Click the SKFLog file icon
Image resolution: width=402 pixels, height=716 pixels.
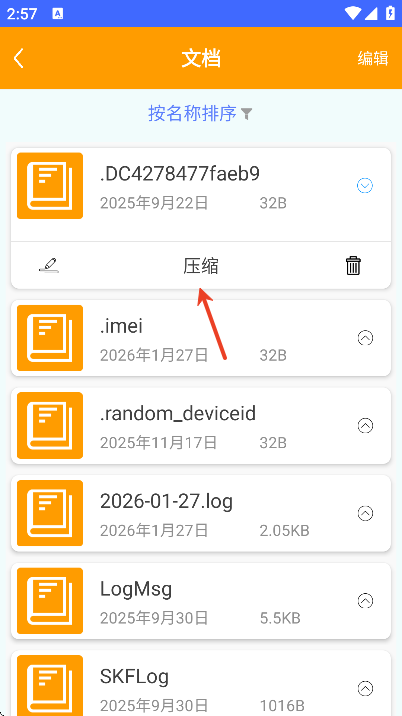(x=50, y=686)
